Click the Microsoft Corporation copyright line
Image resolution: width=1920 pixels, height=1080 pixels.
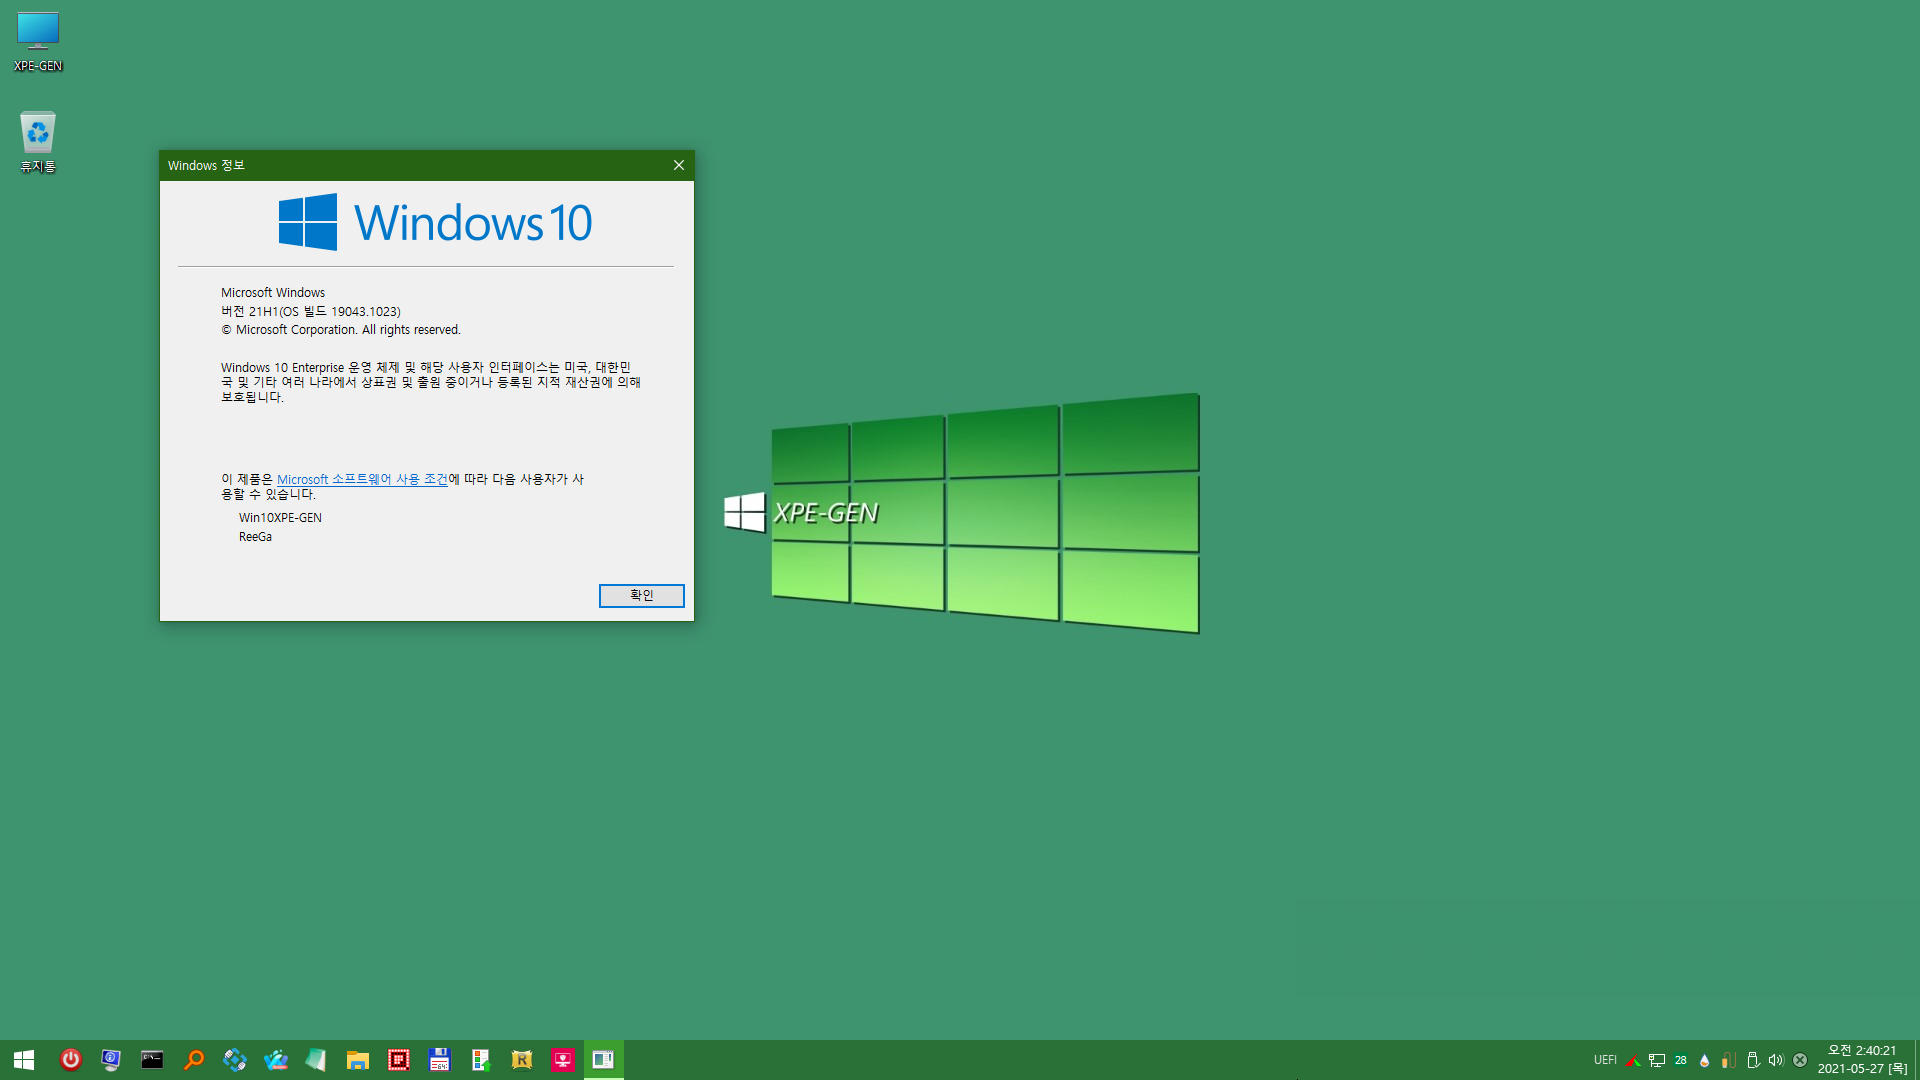click(341, 330)
